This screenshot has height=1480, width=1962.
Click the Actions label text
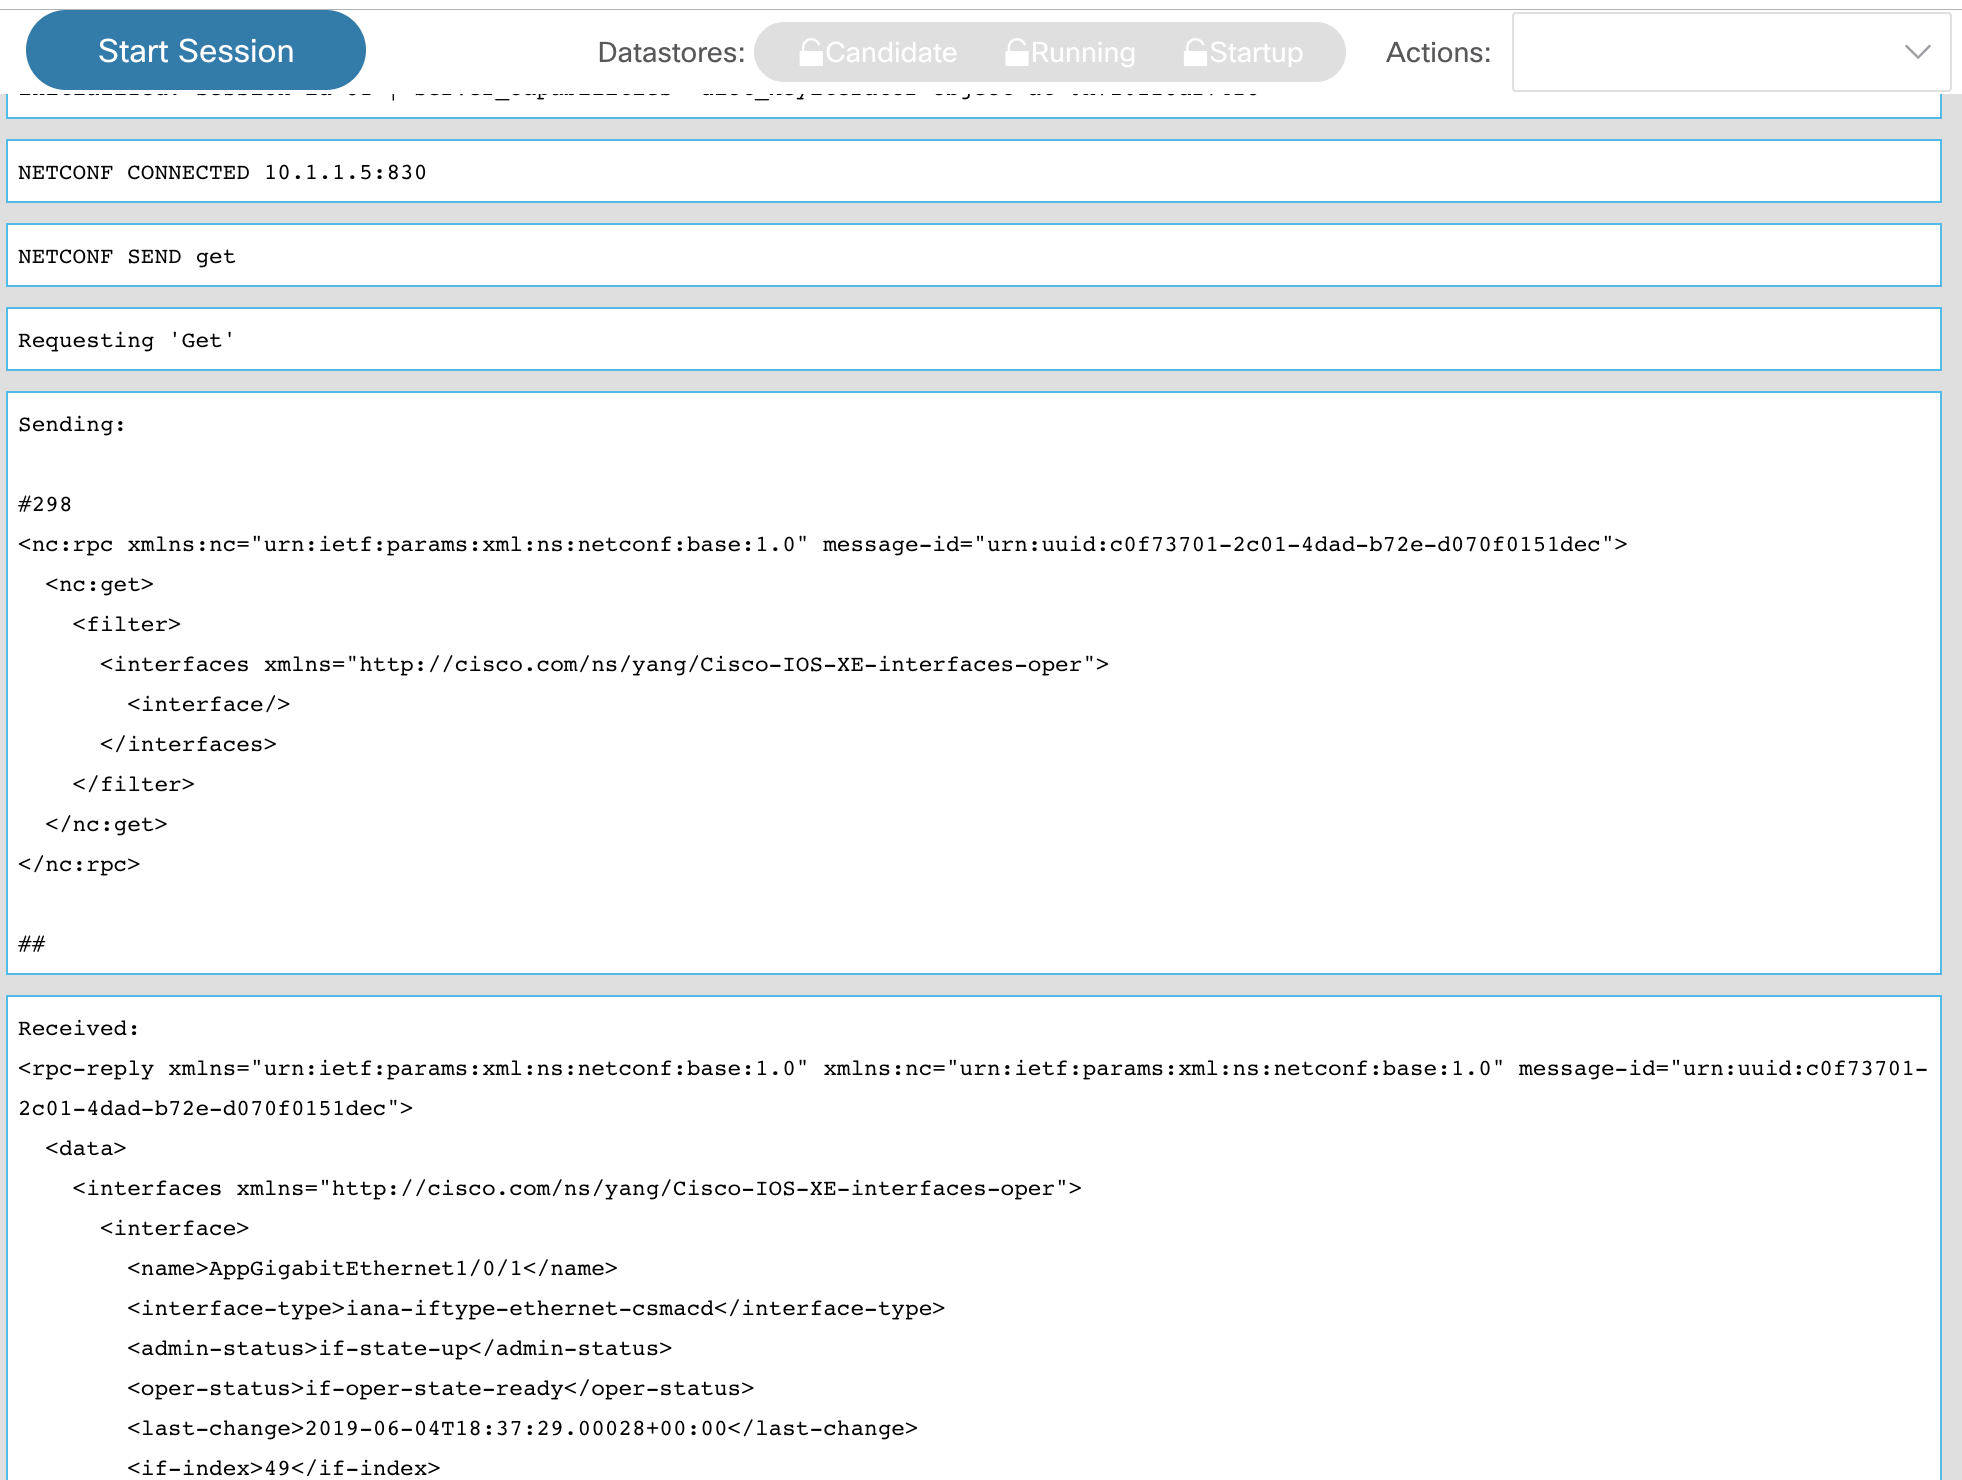(1437, 52)
